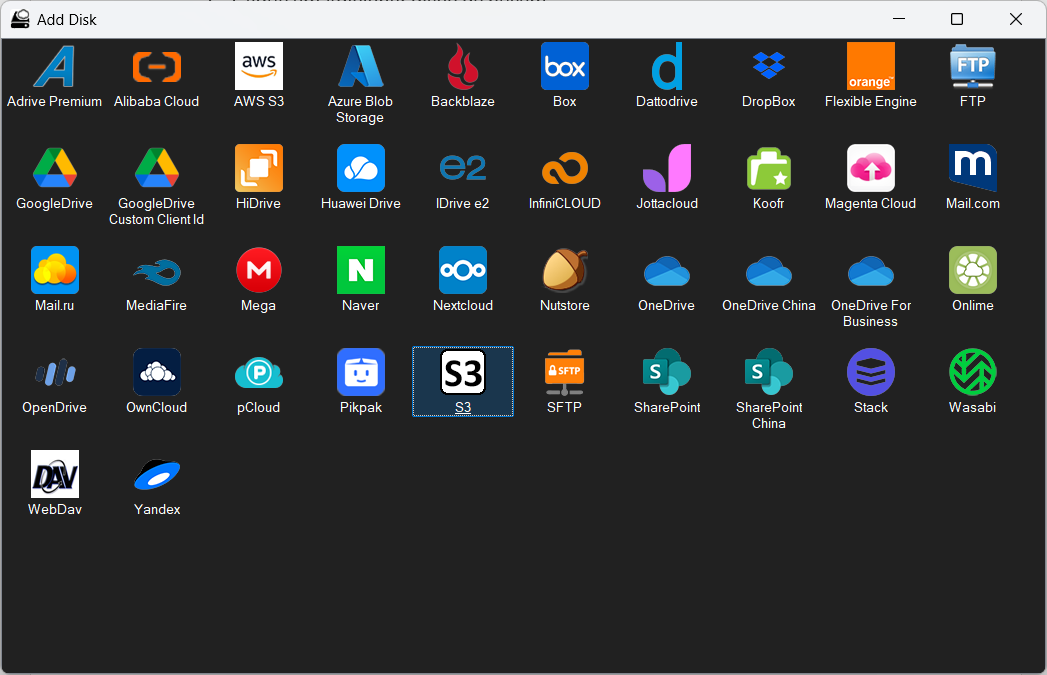Click the Add Disk title bar icon
This screenshot has width=1047, height=675.
20,19
